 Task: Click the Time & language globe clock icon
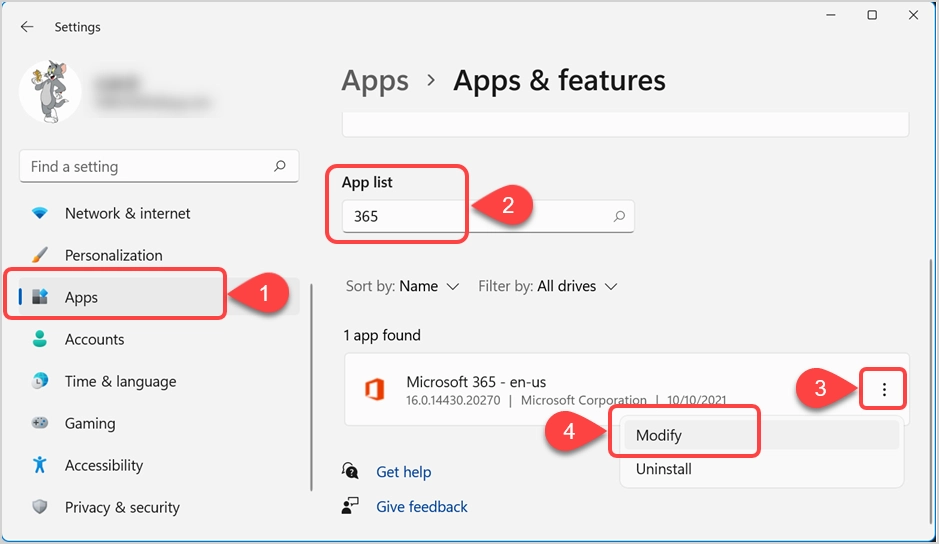click(40, 381)
